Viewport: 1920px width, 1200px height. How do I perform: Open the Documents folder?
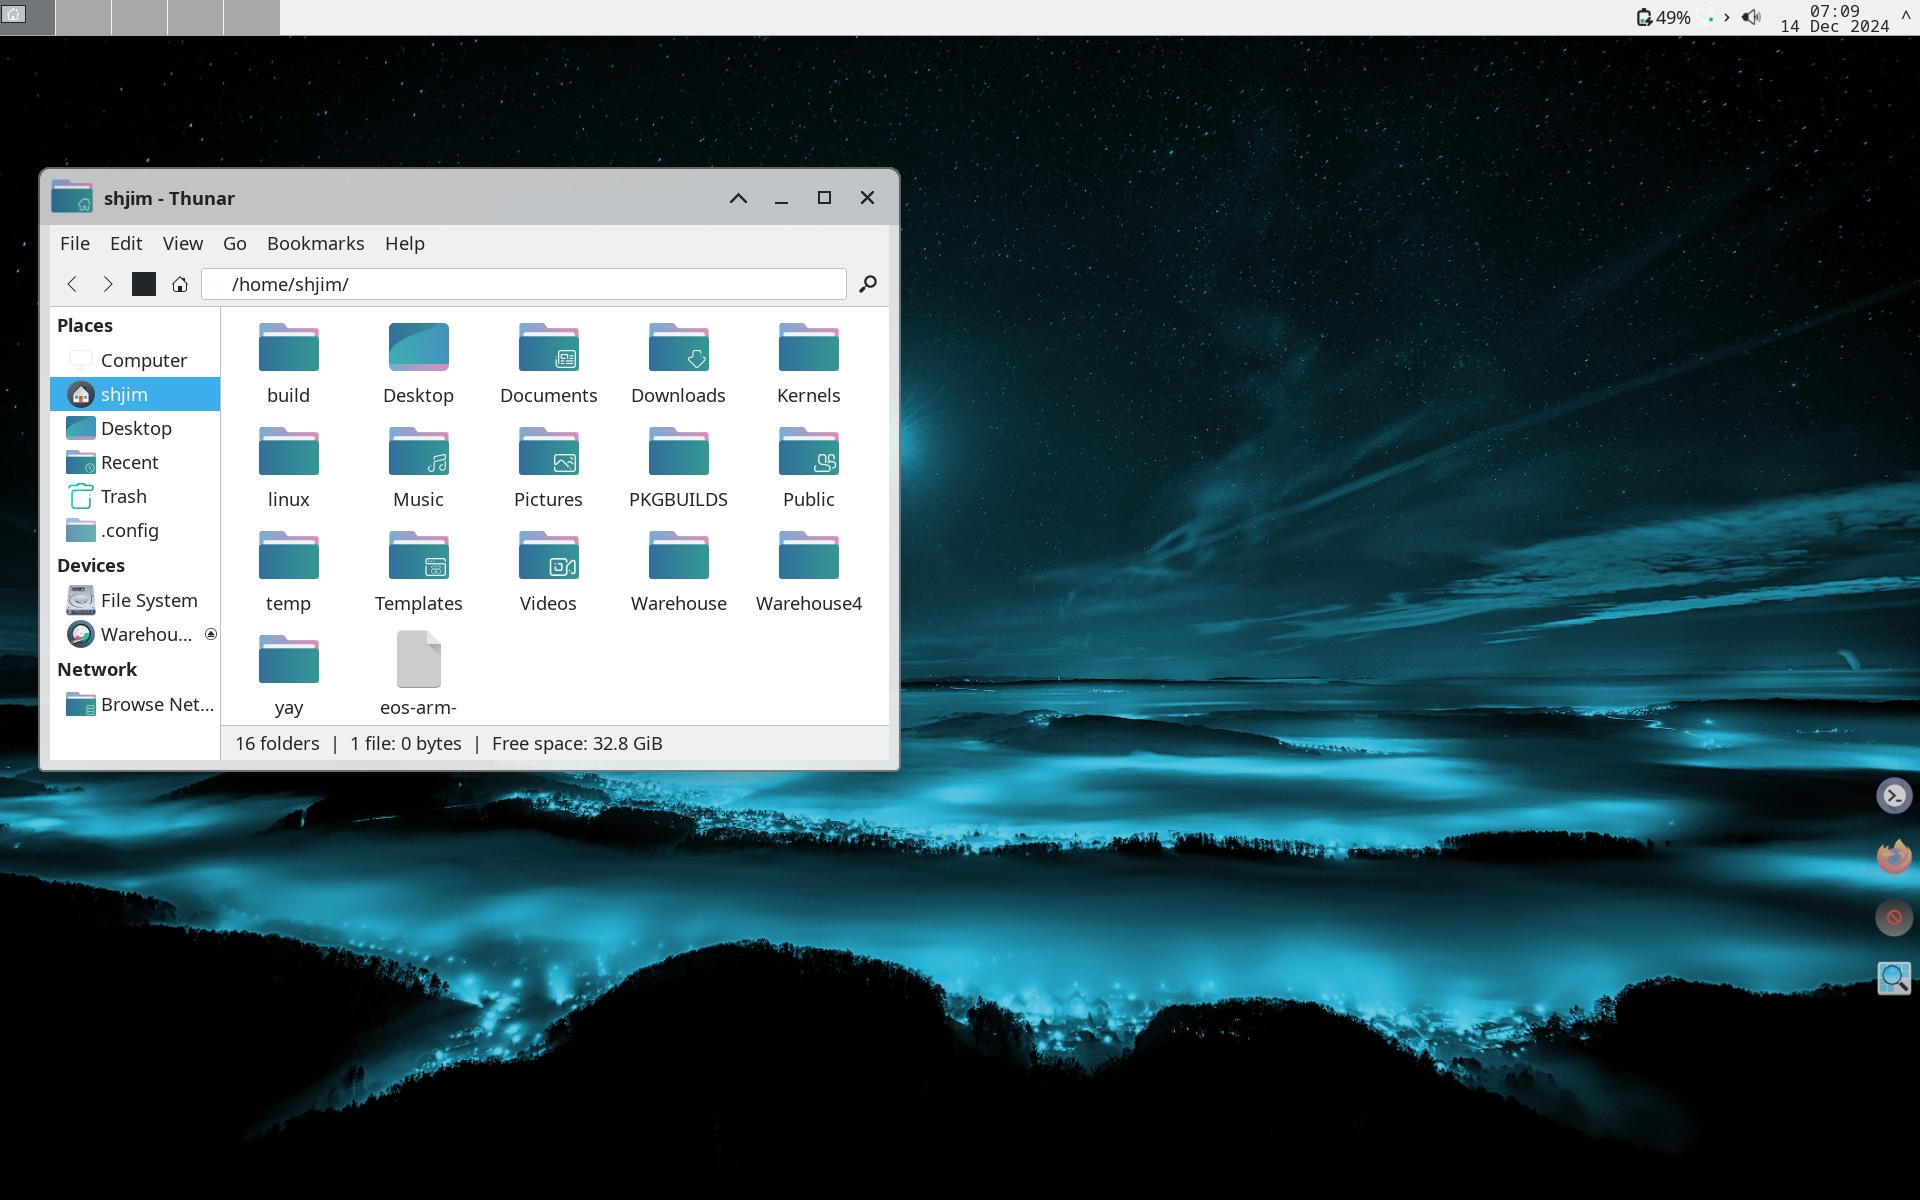[x=548, y=364]
